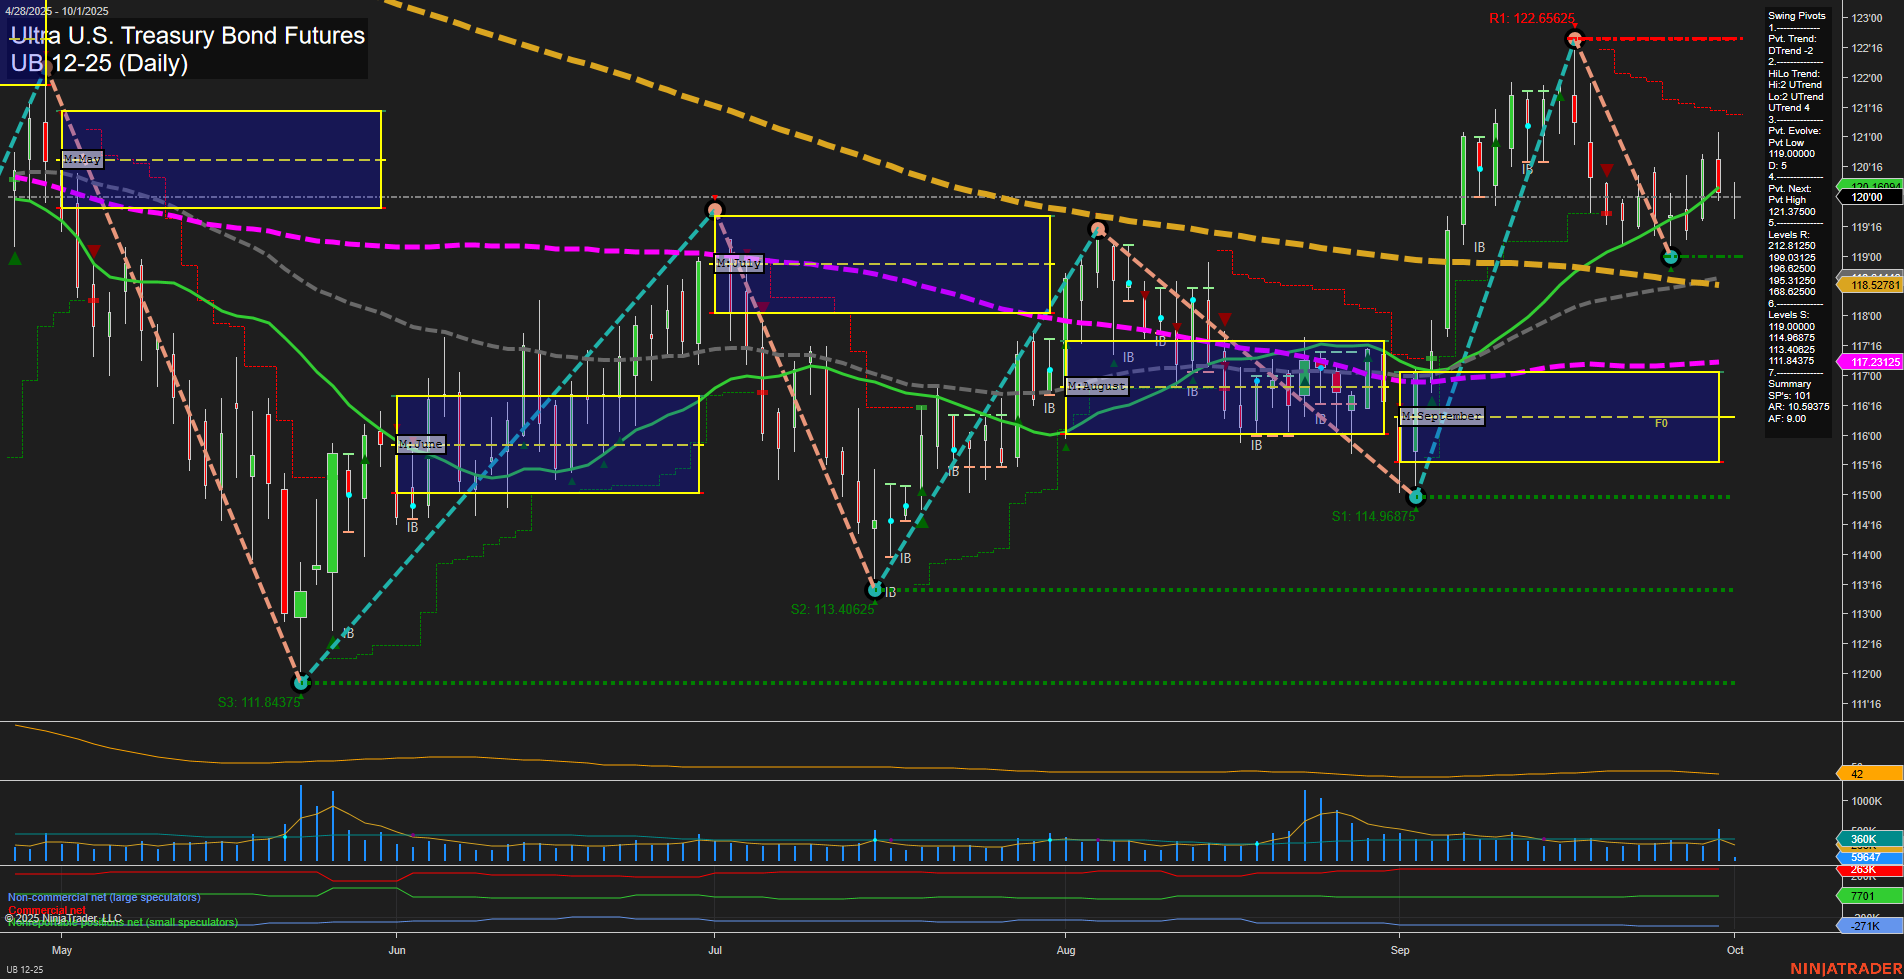Select the early July swing high pivot circle

[x=714, y=210]
